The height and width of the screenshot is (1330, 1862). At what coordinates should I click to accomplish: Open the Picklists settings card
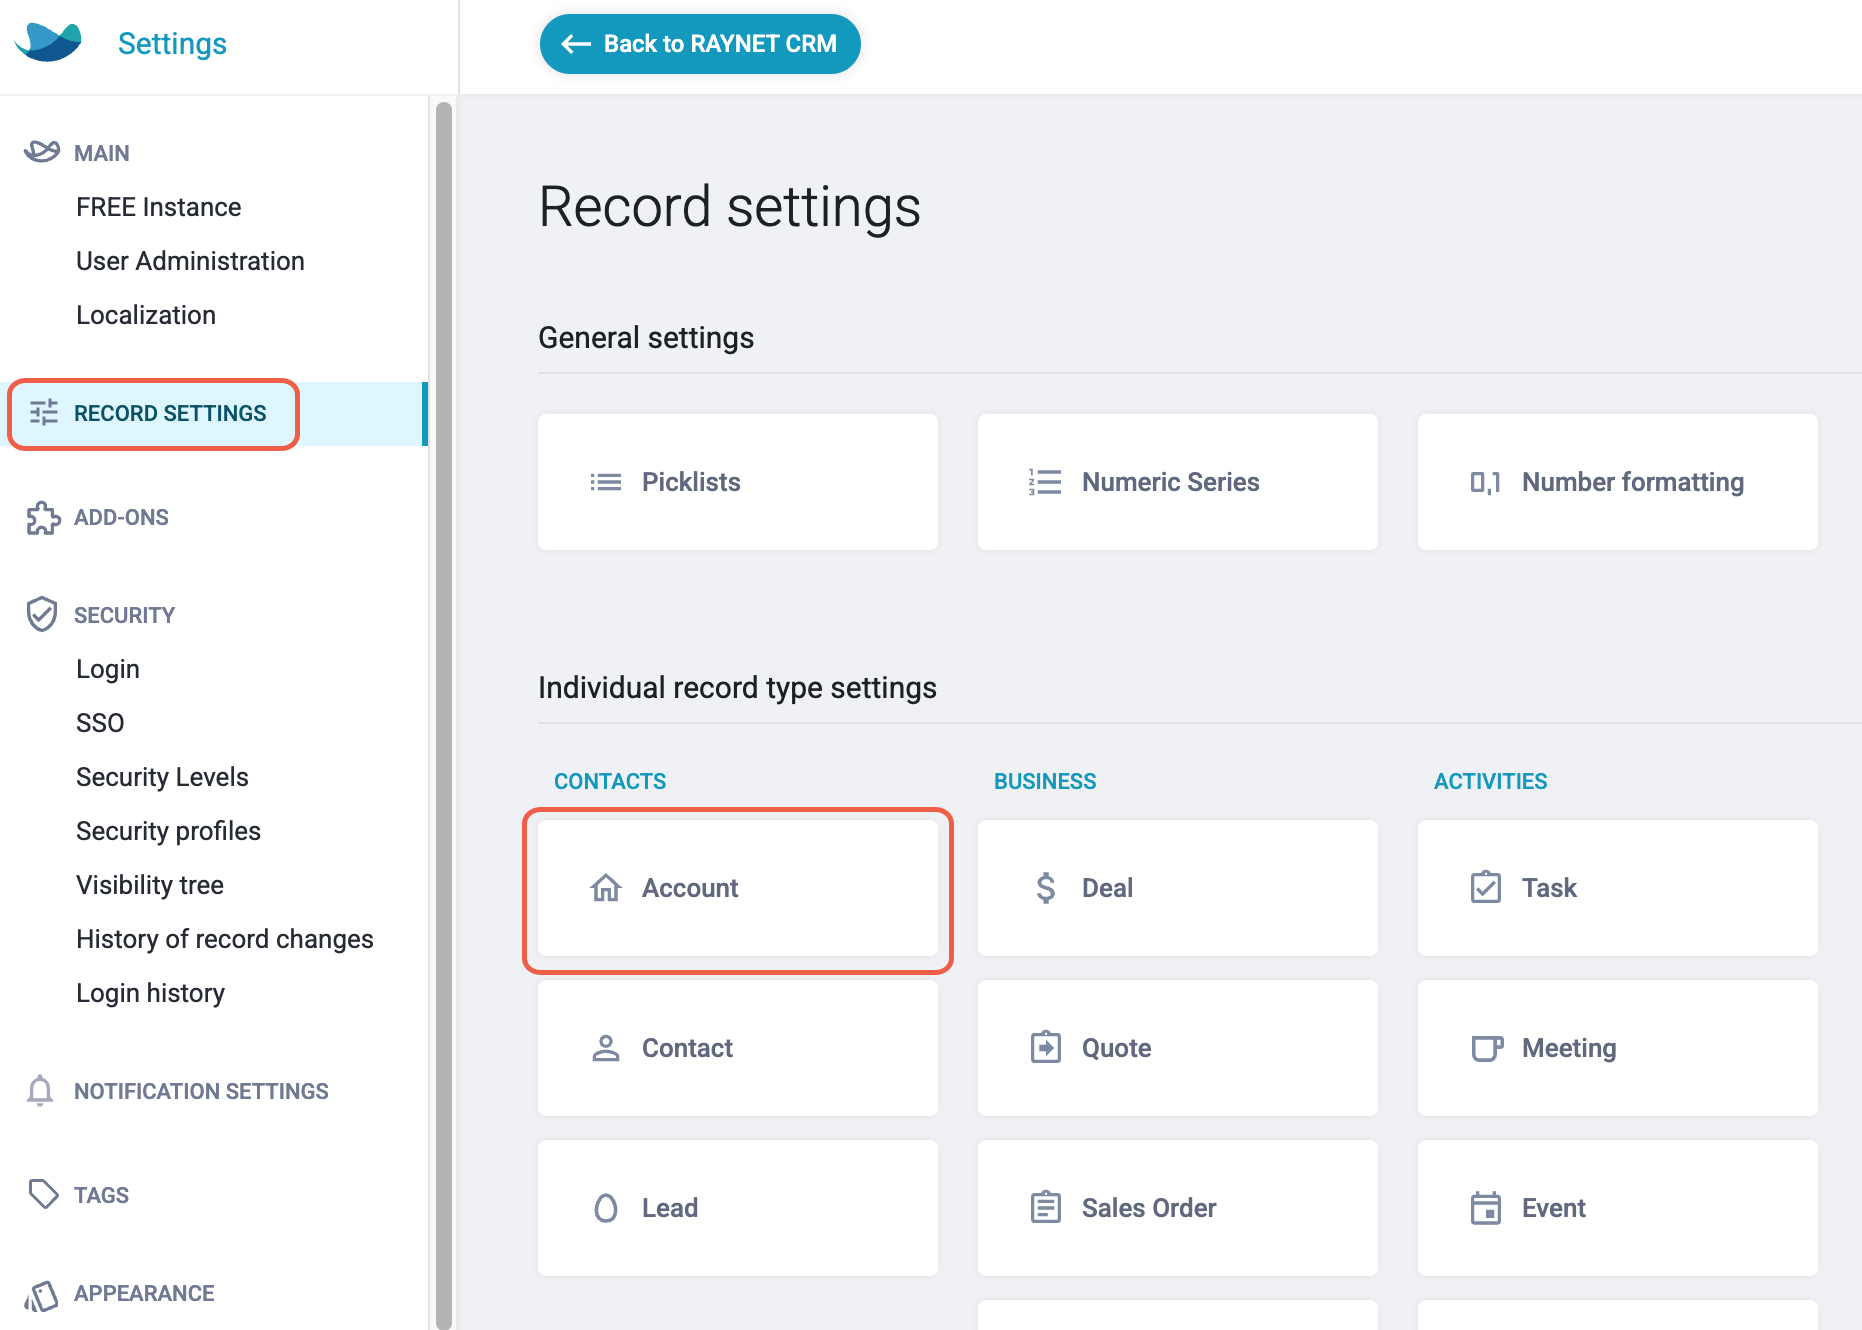click(738, 482)
